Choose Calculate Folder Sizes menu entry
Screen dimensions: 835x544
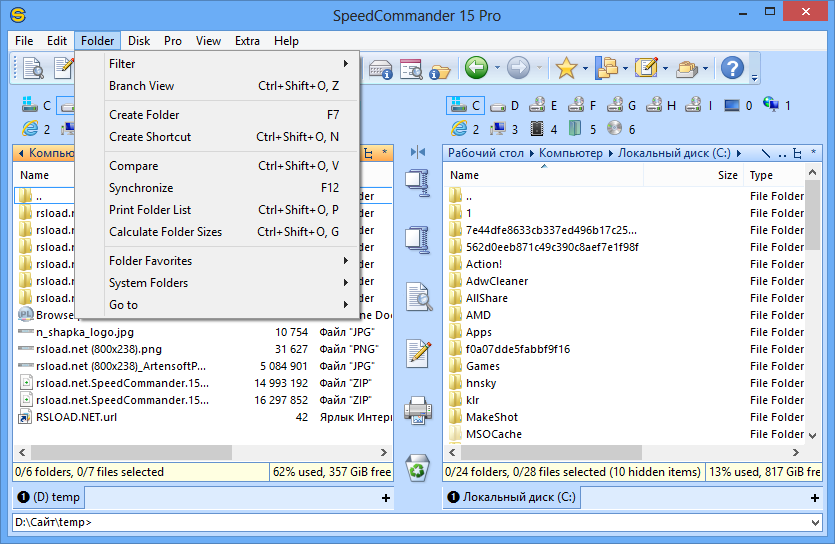click(218, 232)
